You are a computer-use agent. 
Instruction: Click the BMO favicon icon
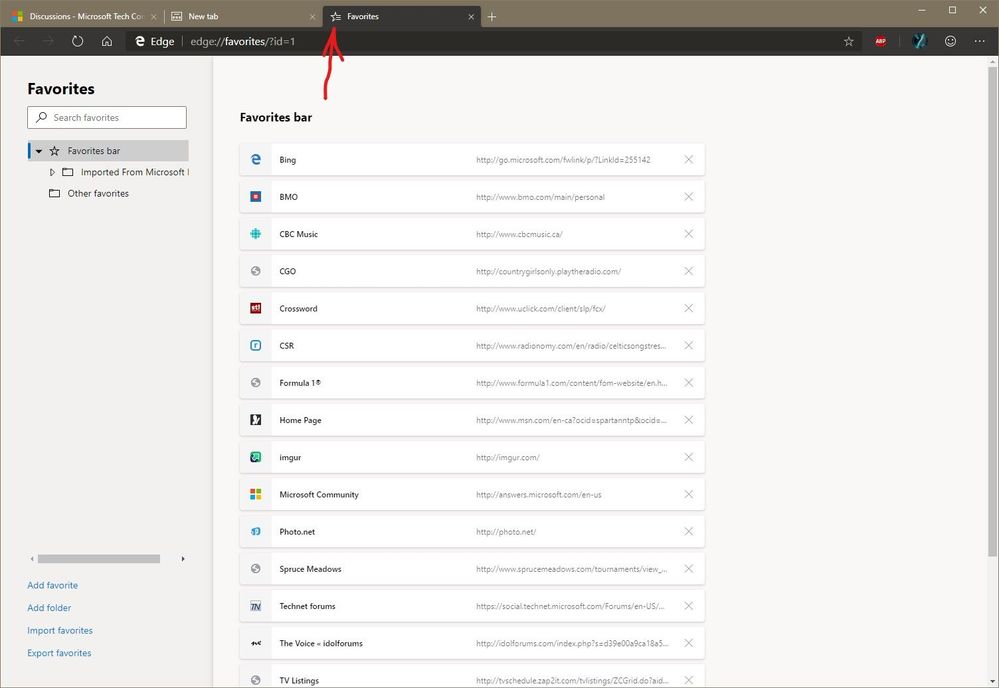click(x=255, y=197)
